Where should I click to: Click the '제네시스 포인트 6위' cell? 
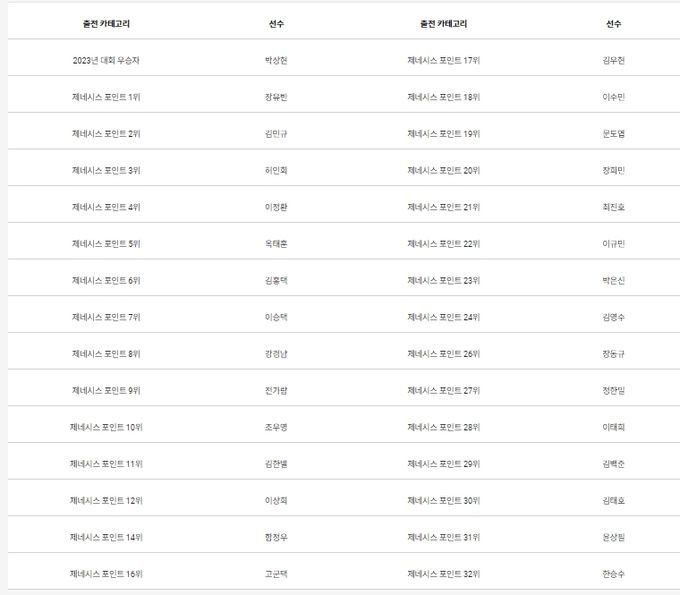(x=106, y=281)
